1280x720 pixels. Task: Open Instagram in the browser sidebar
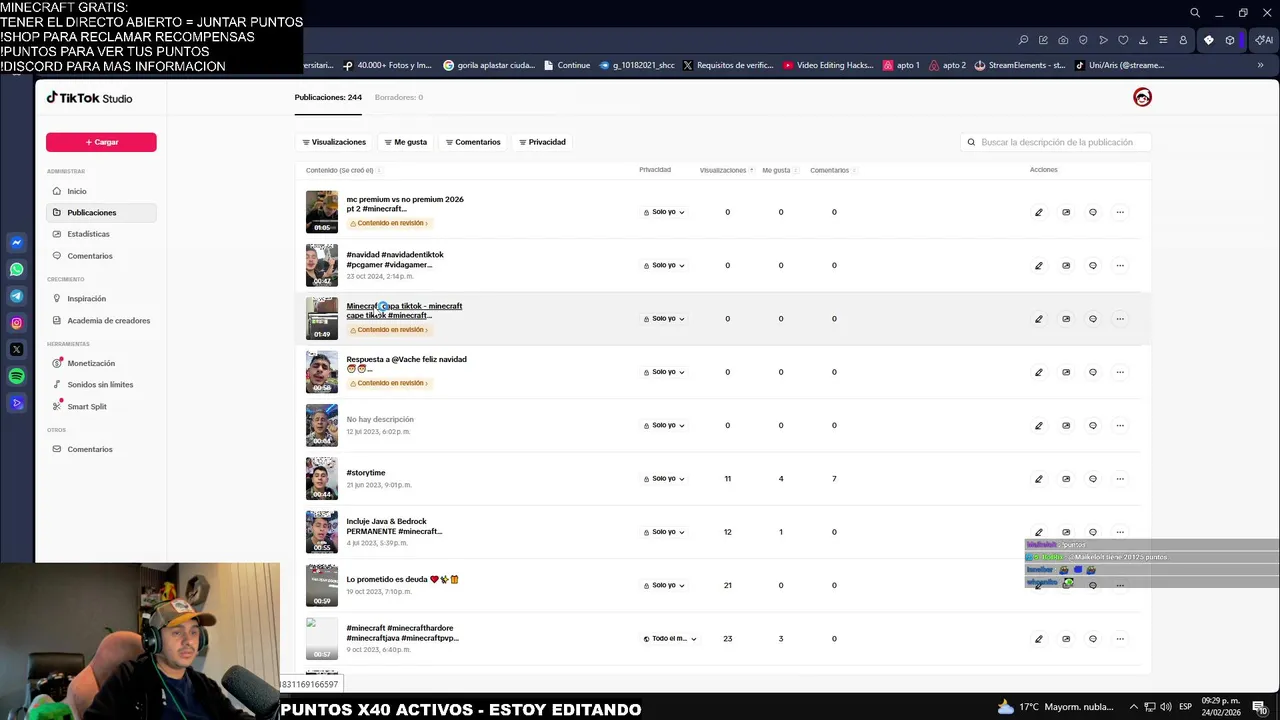[16, 323]
